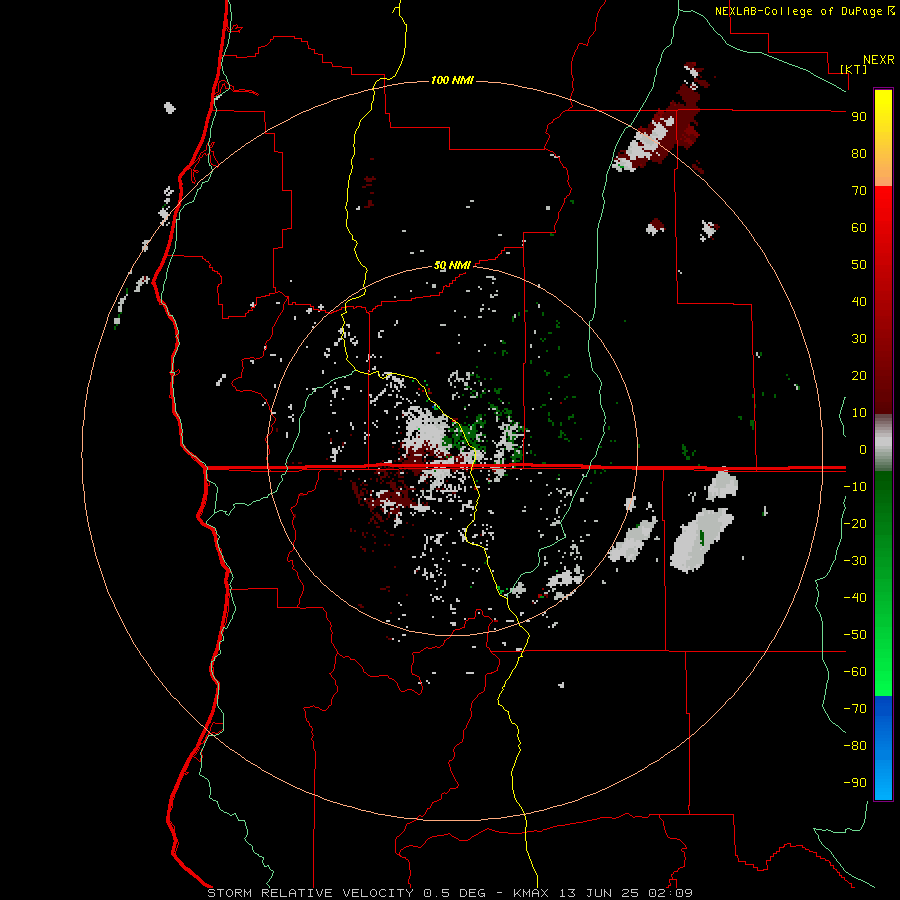Click the STORM RELATIVE VELOCITY caption text
Screen dimensions: 900x900
310,893
